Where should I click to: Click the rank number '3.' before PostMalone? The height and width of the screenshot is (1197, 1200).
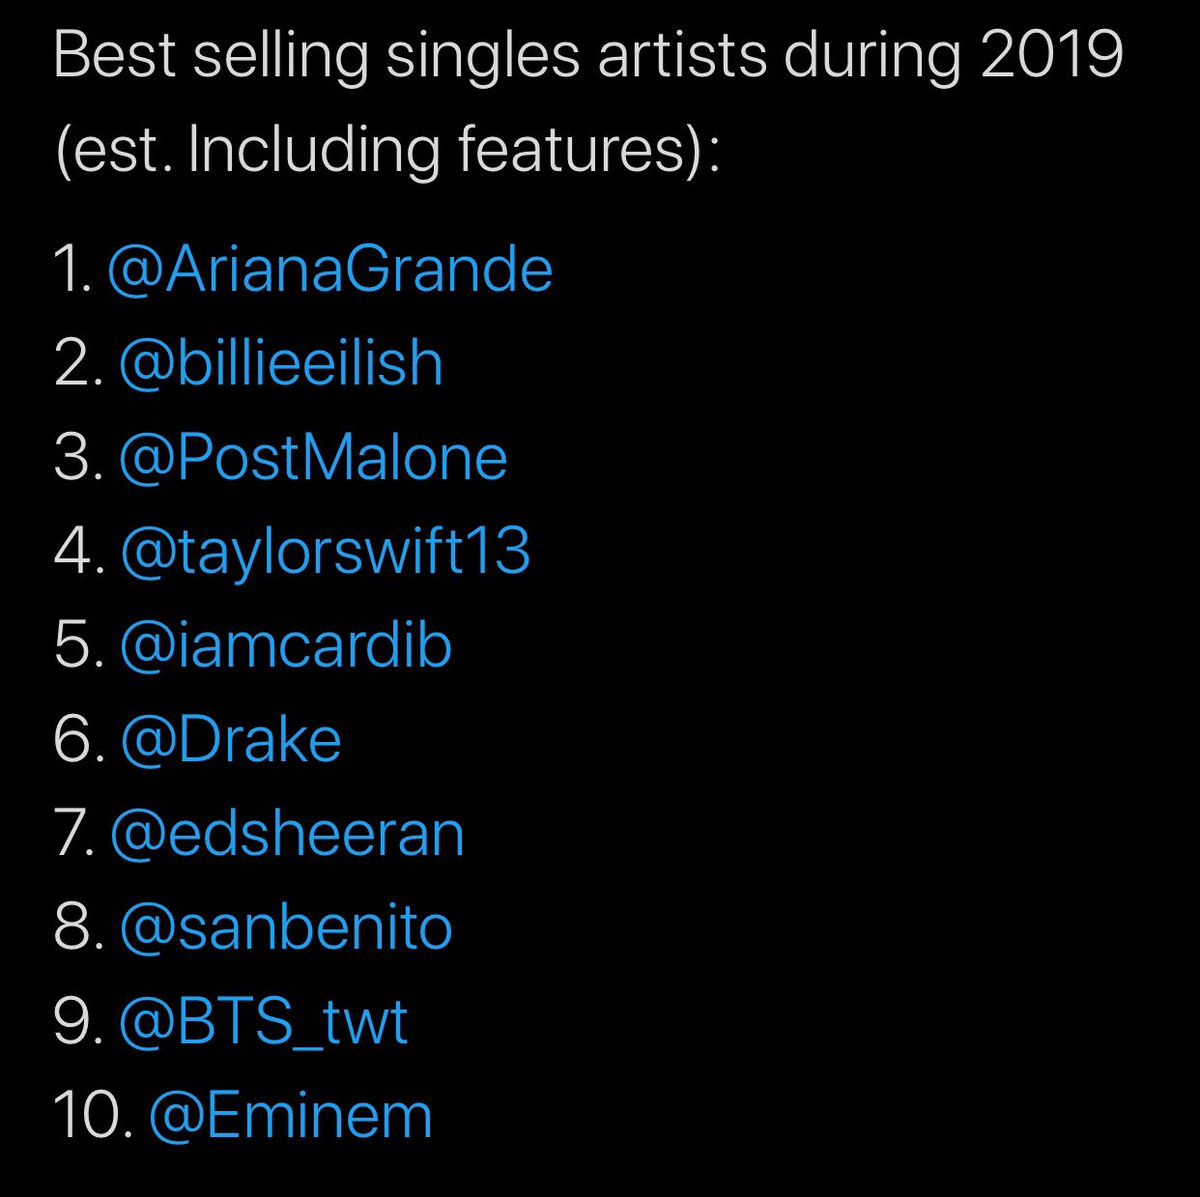[x=79, y=458]
